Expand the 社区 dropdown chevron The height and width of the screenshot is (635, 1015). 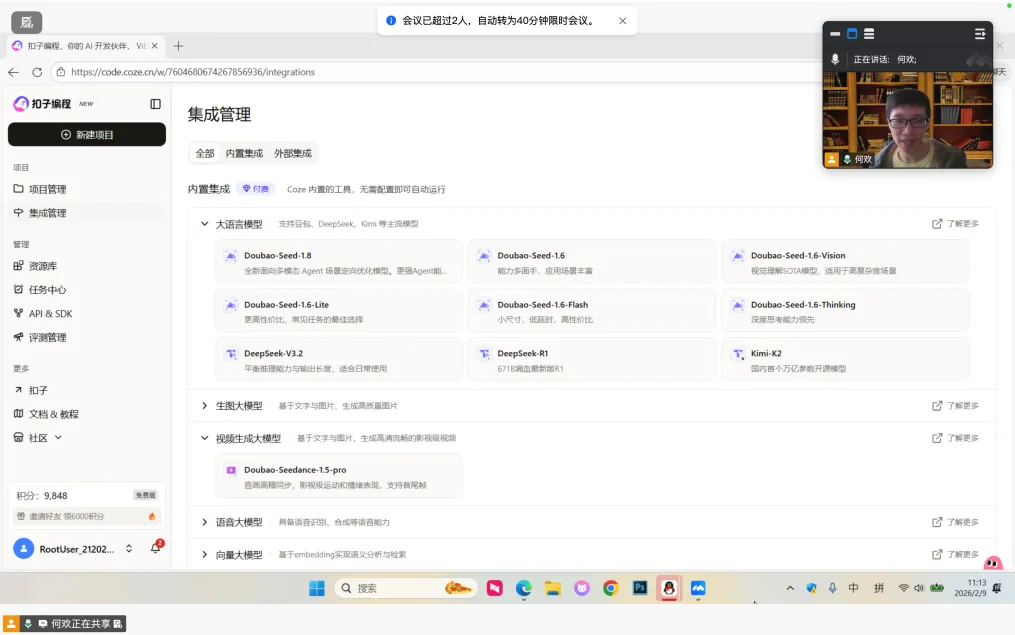pyautogui.click(x=58, y=438)
